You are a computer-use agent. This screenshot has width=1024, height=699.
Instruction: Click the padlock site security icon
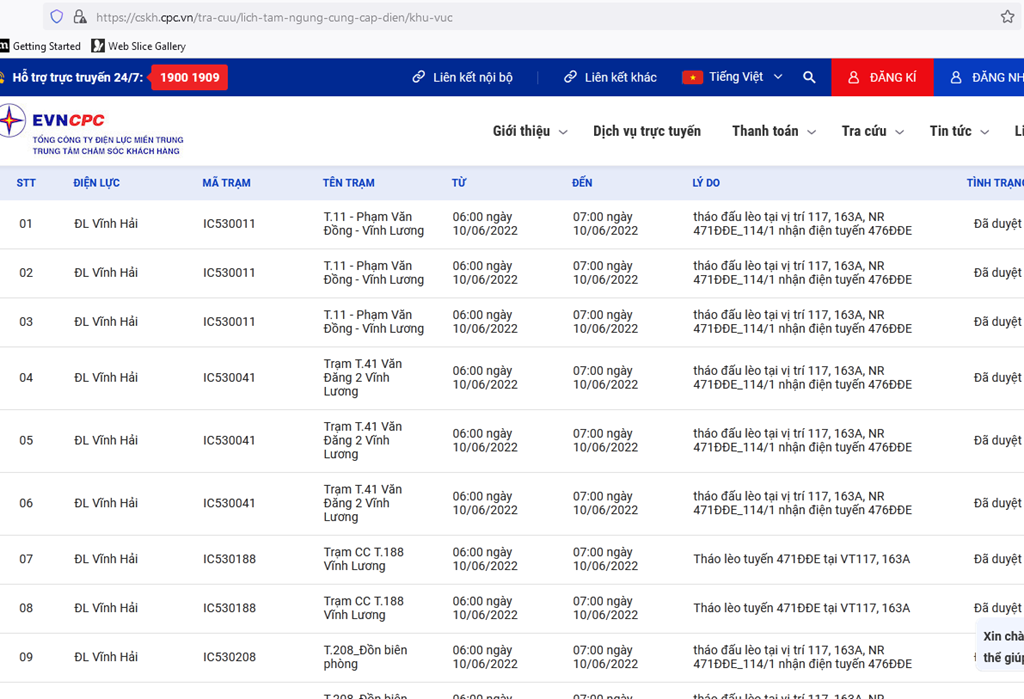coord(80,16)
